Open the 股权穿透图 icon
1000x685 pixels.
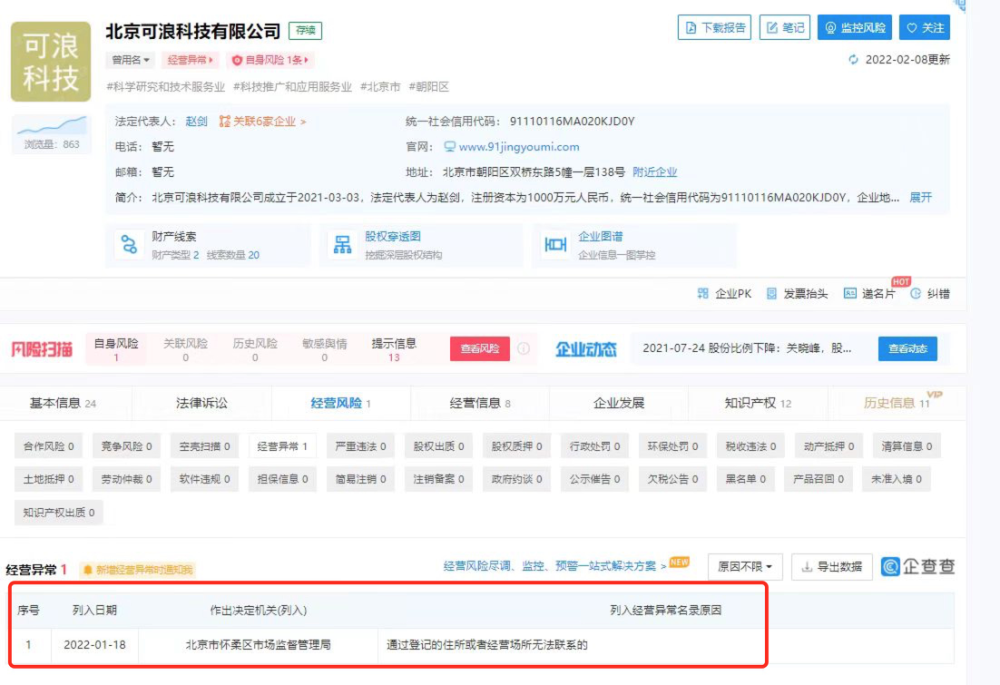point(342,244)
